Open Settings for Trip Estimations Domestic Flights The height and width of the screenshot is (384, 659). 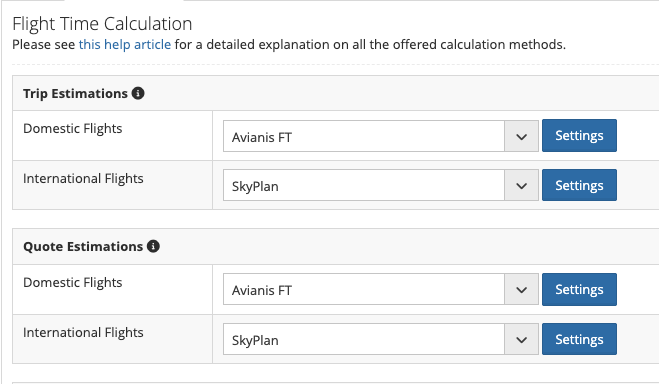click(579, 136)
